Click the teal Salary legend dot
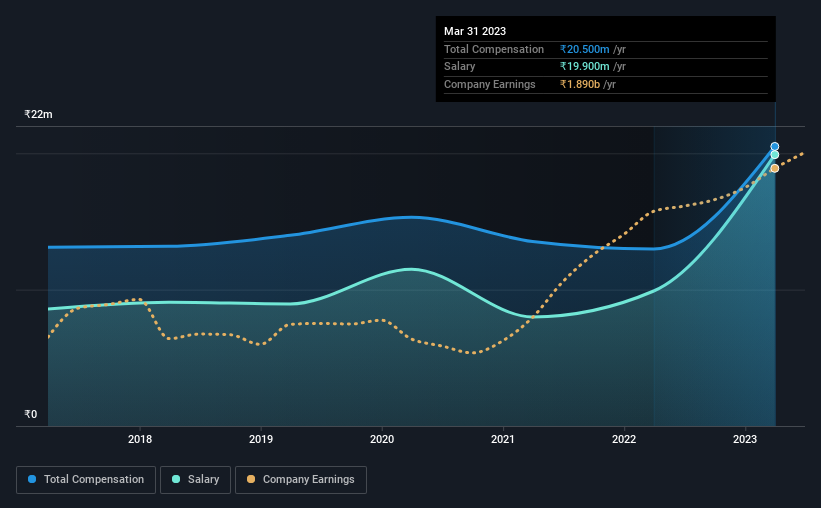 point(176,479)
